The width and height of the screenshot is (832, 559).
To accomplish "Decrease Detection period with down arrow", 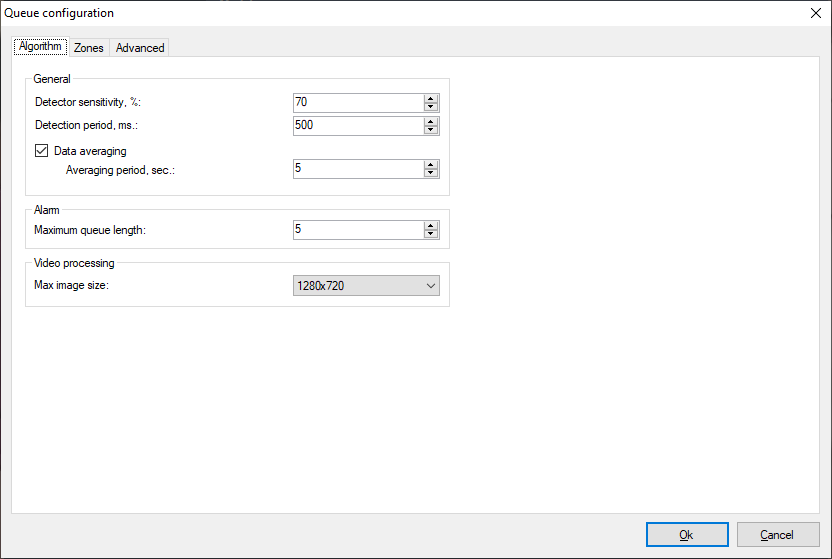I will (x=431, y=130).
